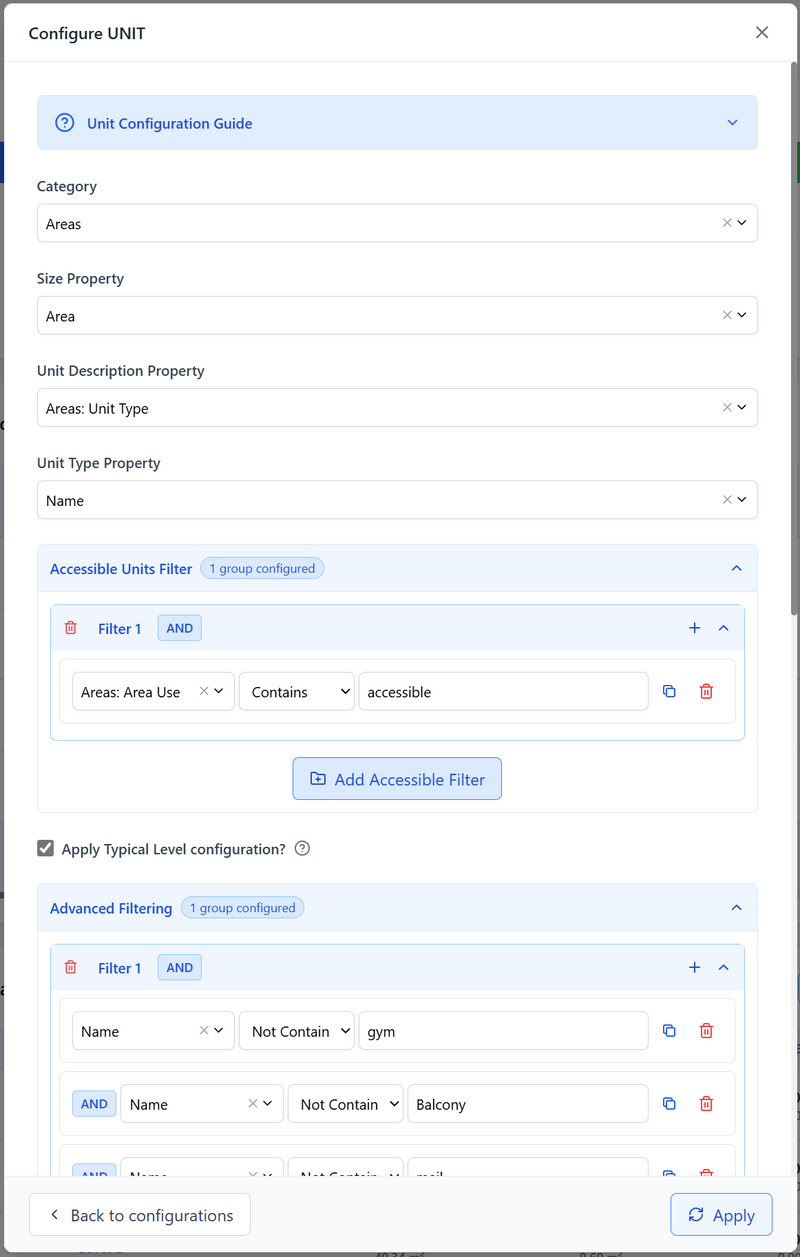Close the Configure UNIT dialog
The height and width of the screenshot is (1257, 800).
click(762, 33)
